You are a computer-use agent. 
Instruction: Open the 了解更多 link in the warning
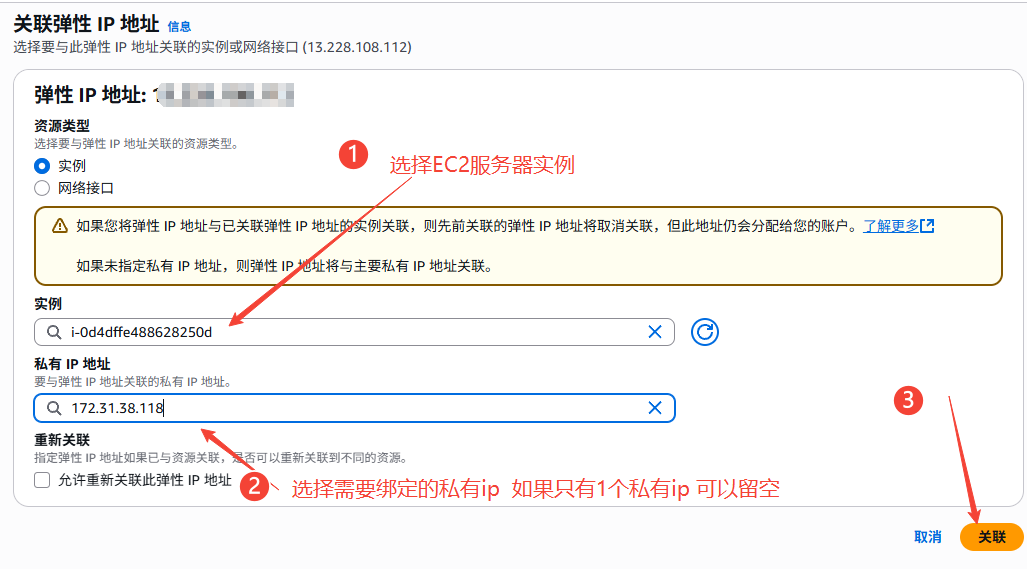coord(891,226)
